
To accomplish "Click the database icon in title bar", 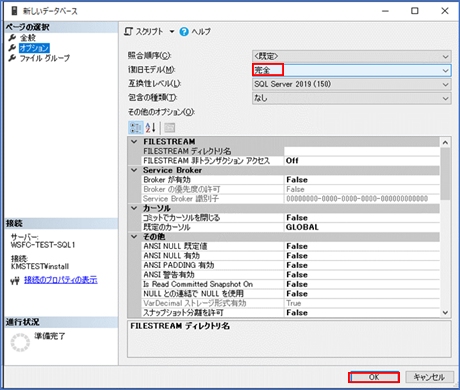I will point(14,11).
